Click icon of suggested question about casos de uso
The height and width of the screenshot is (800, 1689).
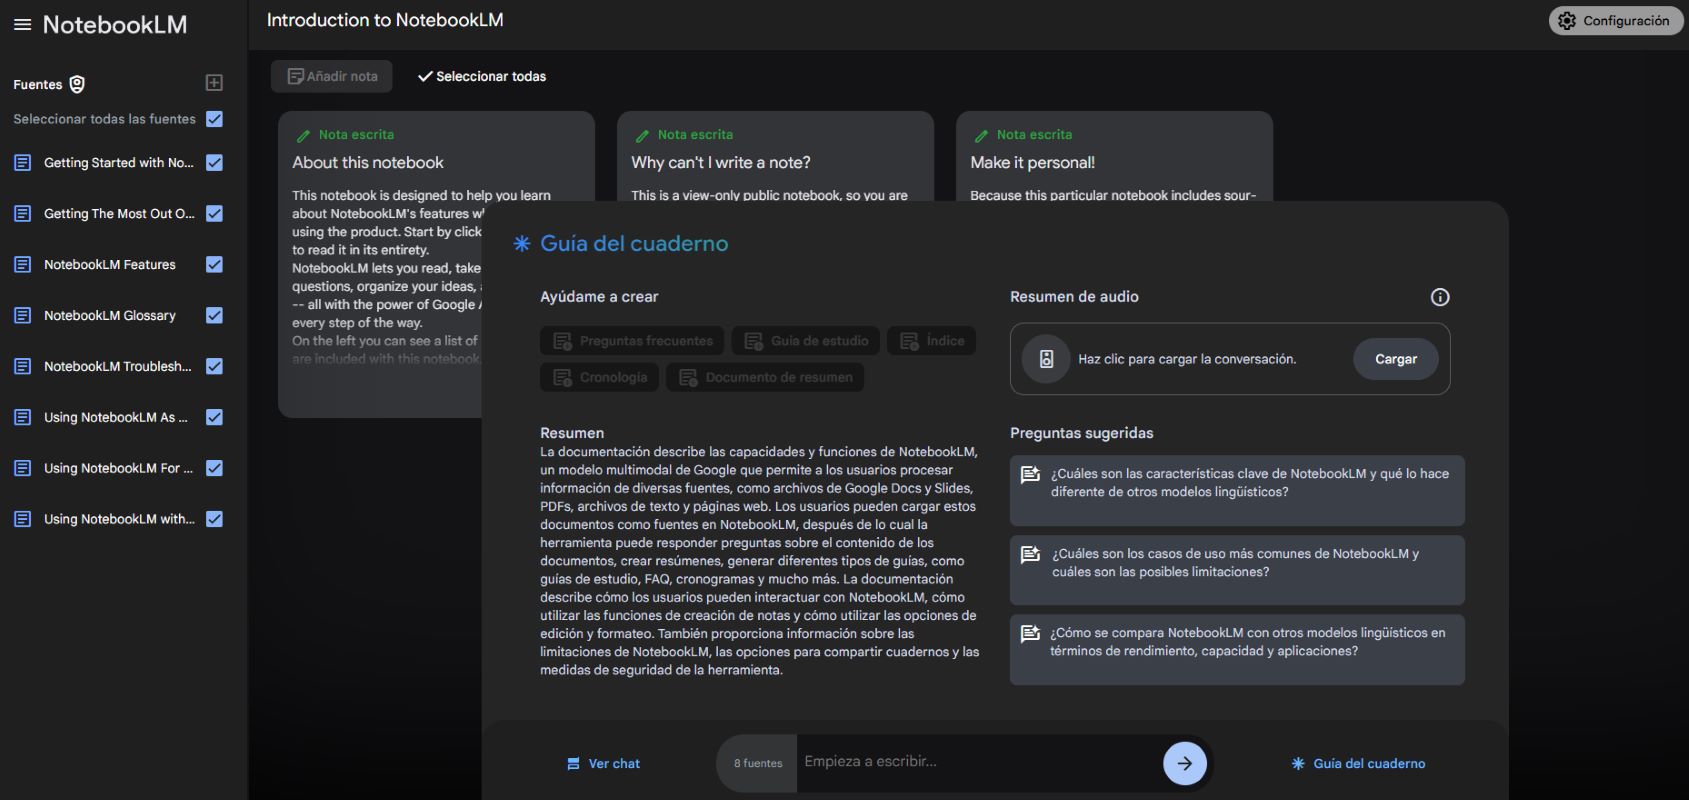point(1030,554)
